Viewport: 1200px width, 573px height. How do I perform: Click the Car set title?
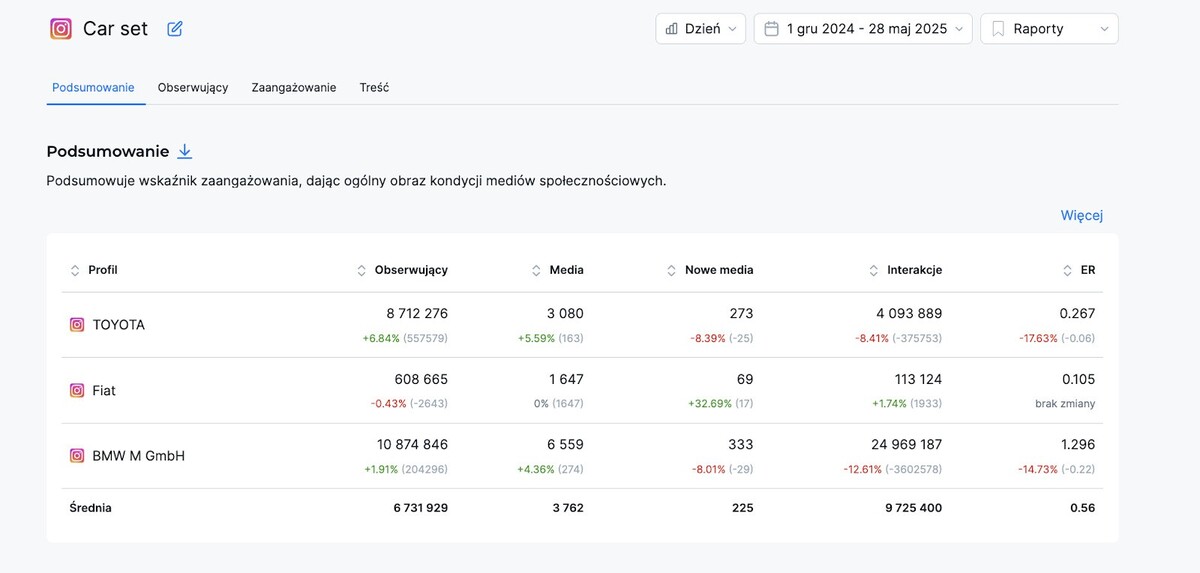pos(115,29)
